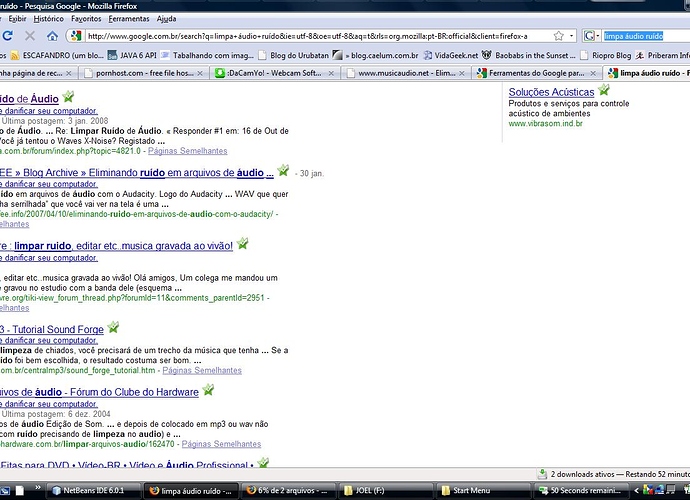
Task: Click star icon beside Eliminando ruído result
Action: (283, 170)
